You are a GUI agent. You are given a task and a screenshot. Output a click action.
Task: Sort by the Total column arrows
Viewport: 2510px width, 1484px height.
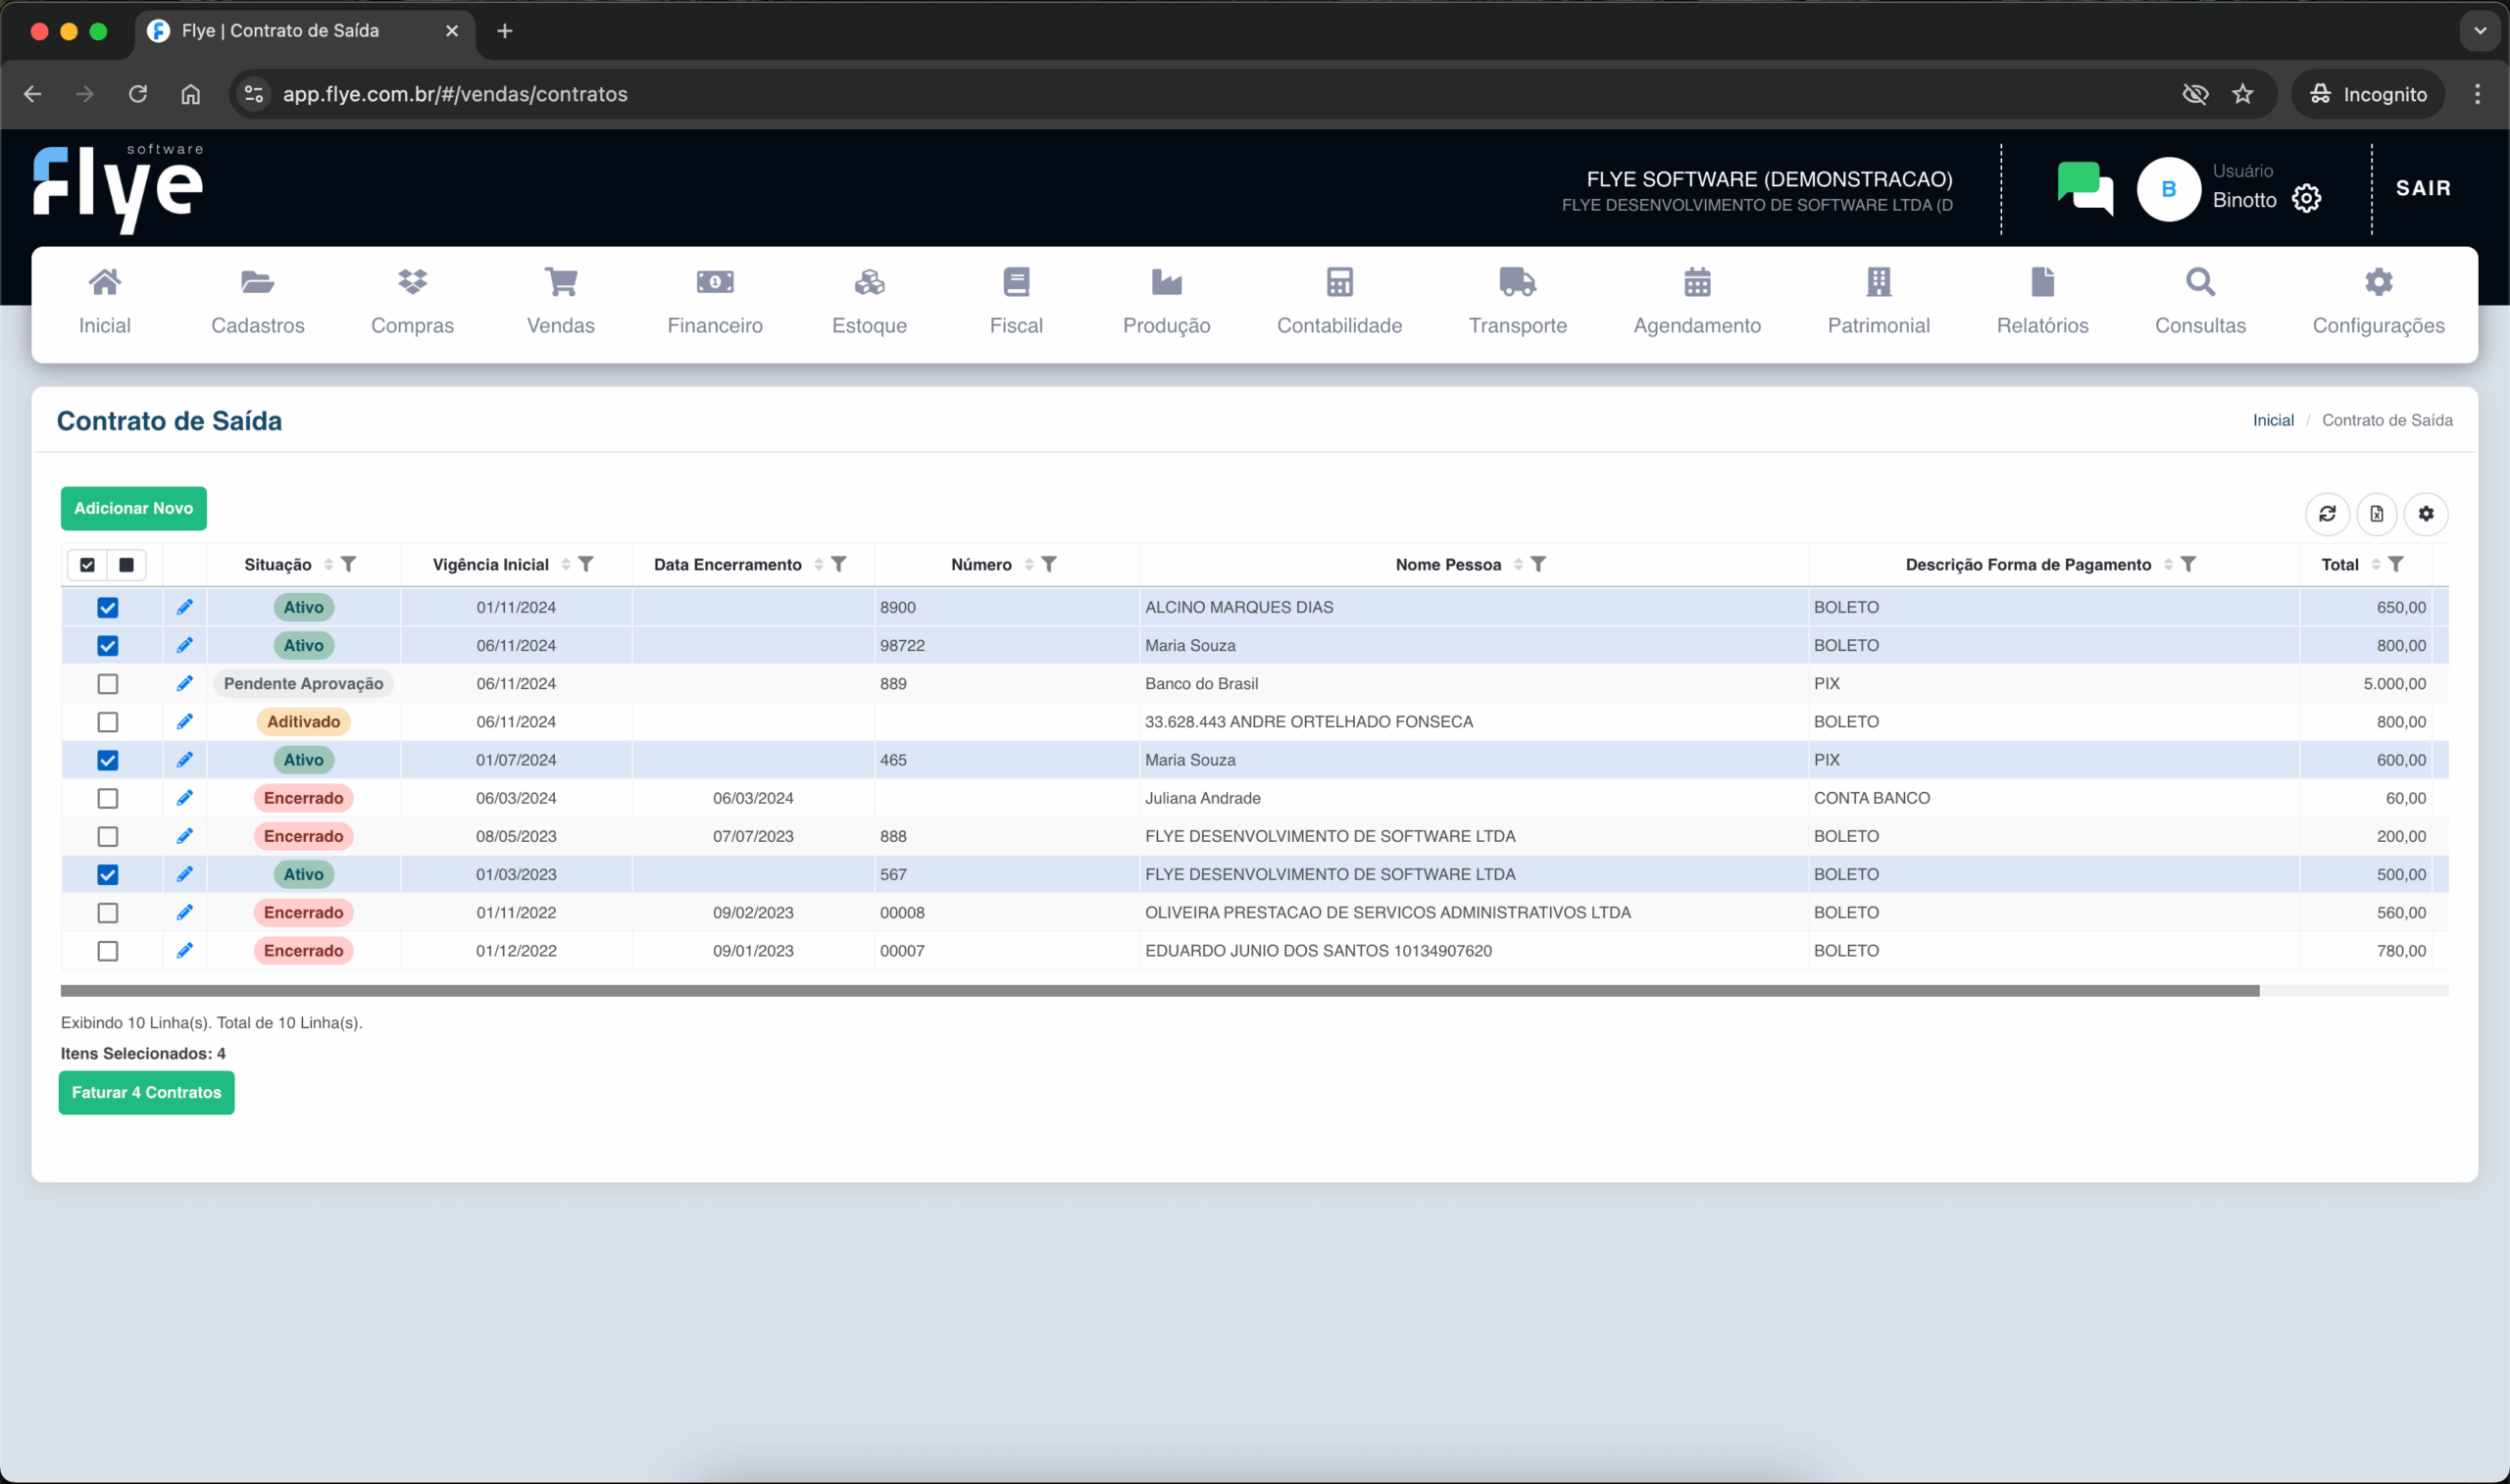tap(2376, 565)
